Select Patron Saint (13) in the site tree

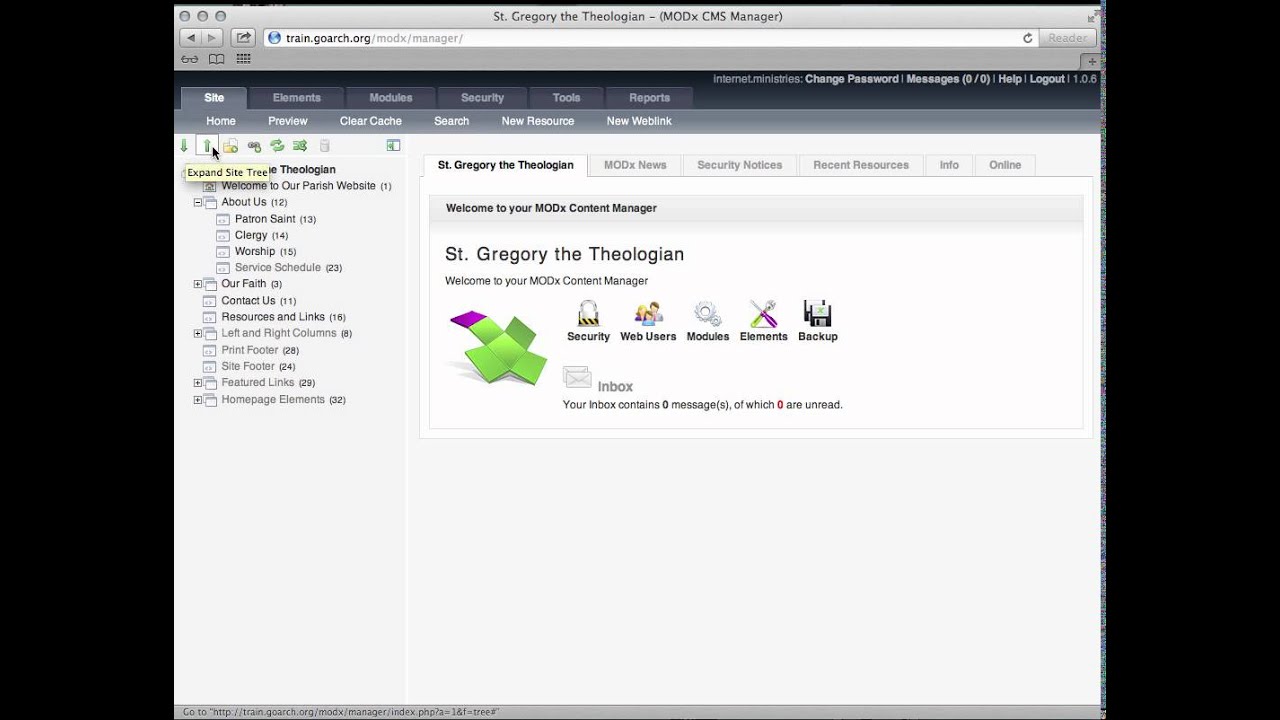[x=275, y=219]
